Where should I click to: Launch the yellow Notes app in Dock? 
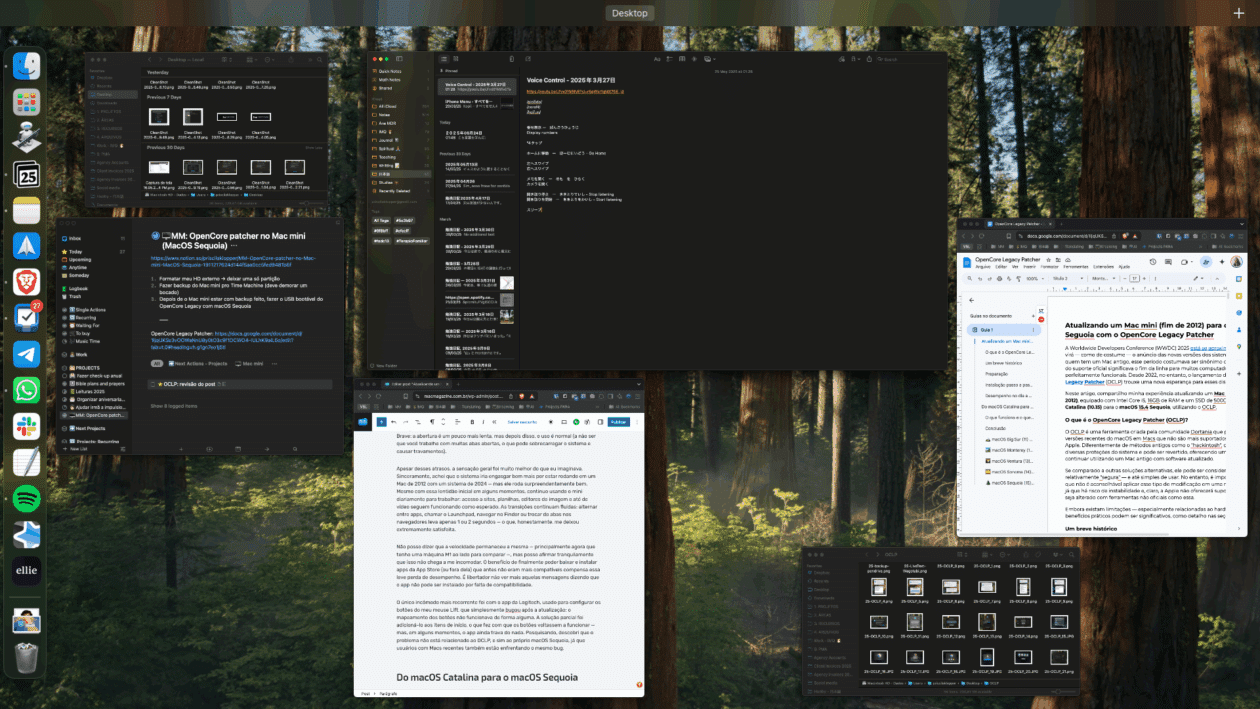coord(26,210)
